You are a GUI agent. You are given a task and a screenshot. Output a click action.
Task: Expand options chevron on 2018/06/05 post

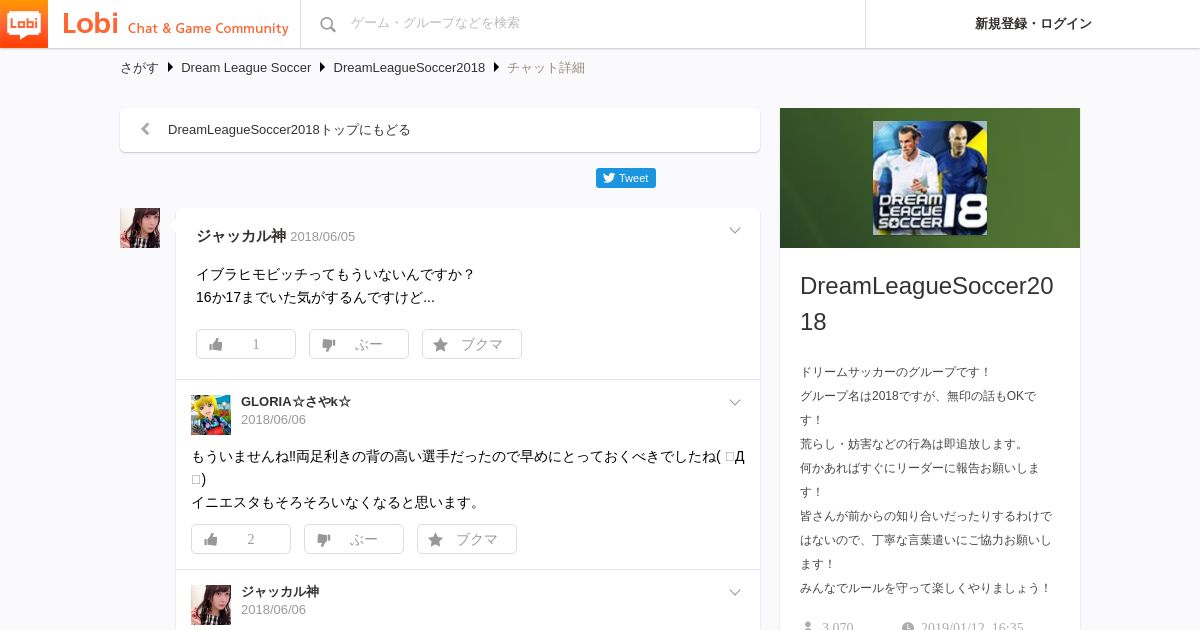[x=735, y=231]
